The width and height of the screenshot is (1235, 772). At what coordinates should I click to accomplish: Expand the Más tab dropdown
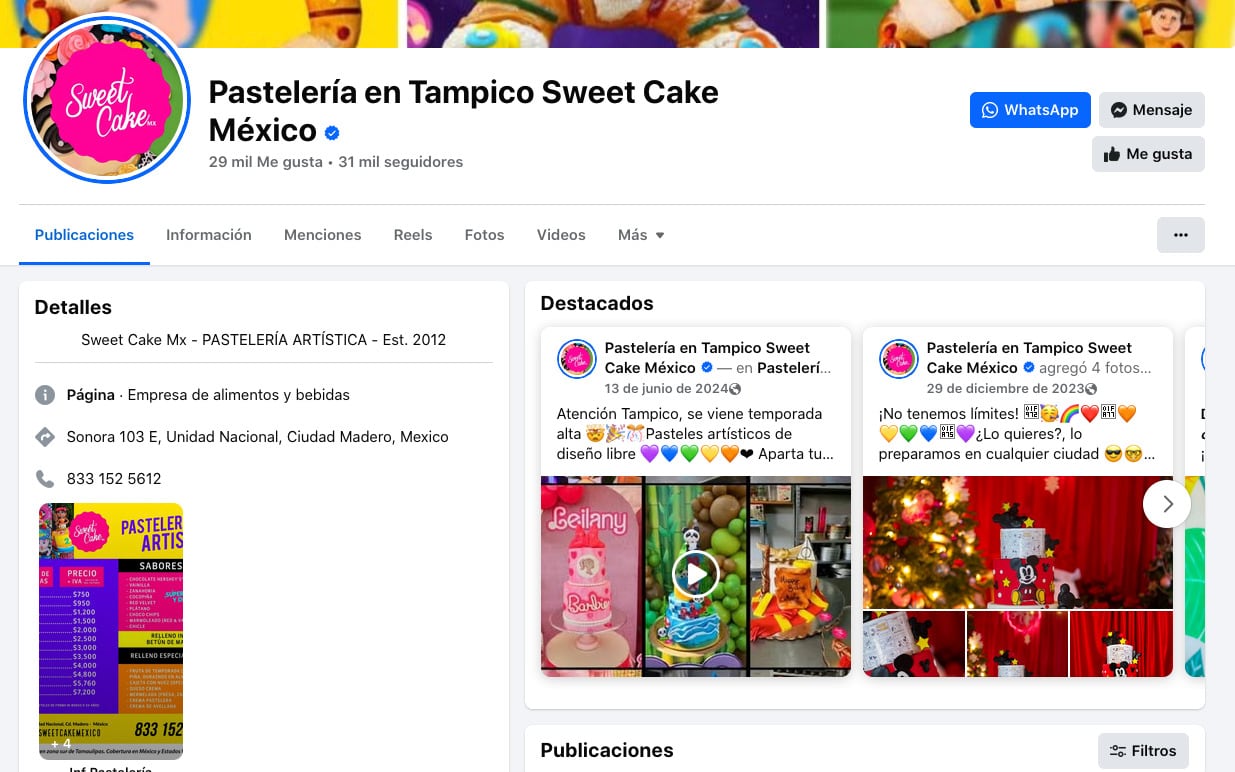click(640, 234)
